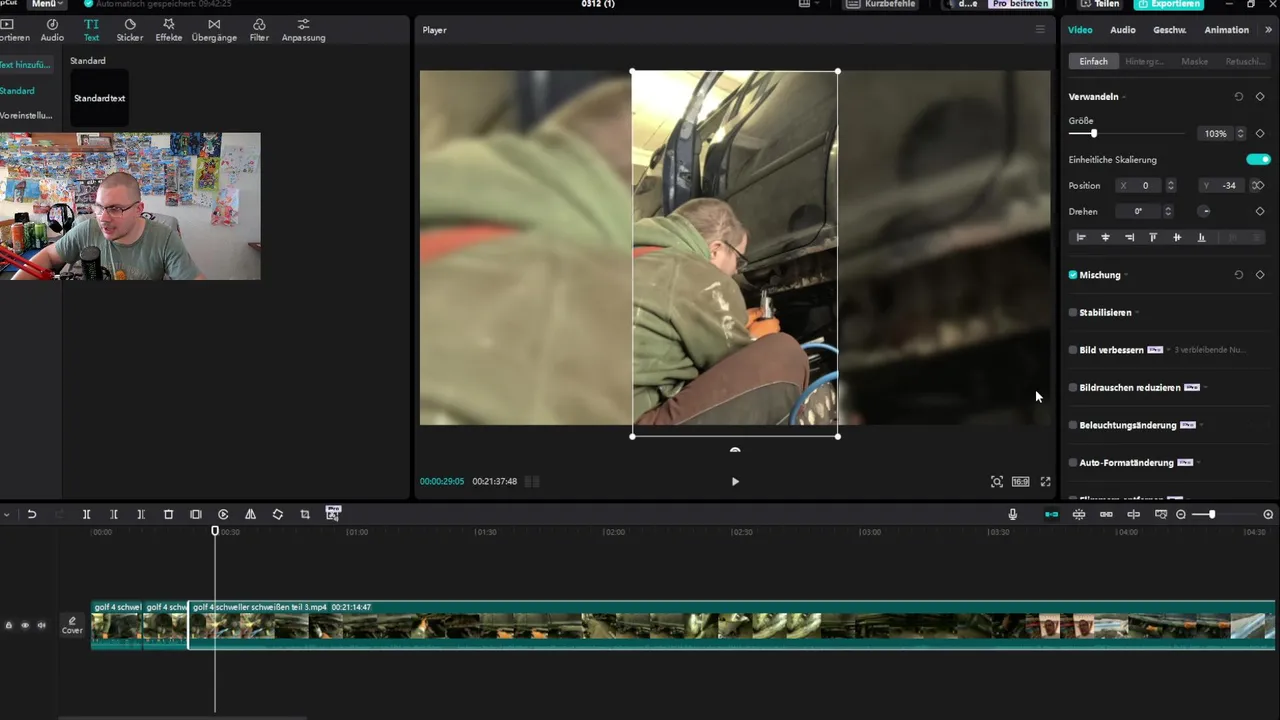The width and height of the screenshot is (1280, 720).
Task: Click the player zoom-fit icon
Action: (x=997, y=481)
